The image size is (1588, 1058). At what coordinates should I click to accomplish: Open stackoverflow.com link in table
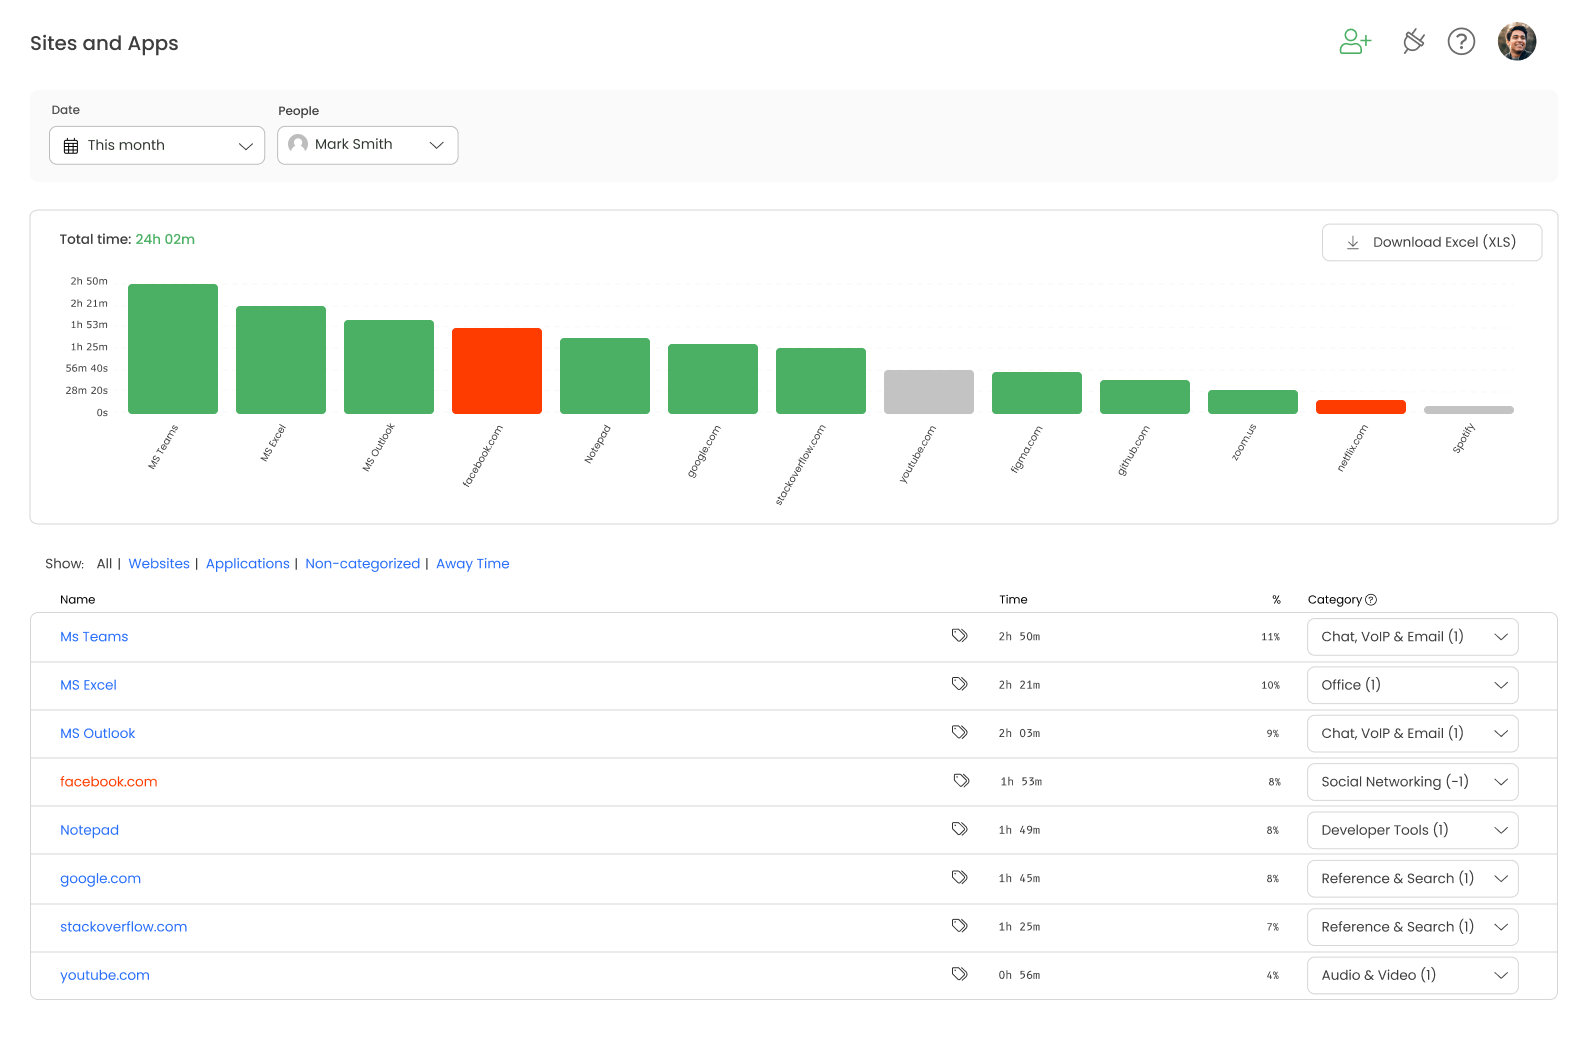(x=123, y=927)
